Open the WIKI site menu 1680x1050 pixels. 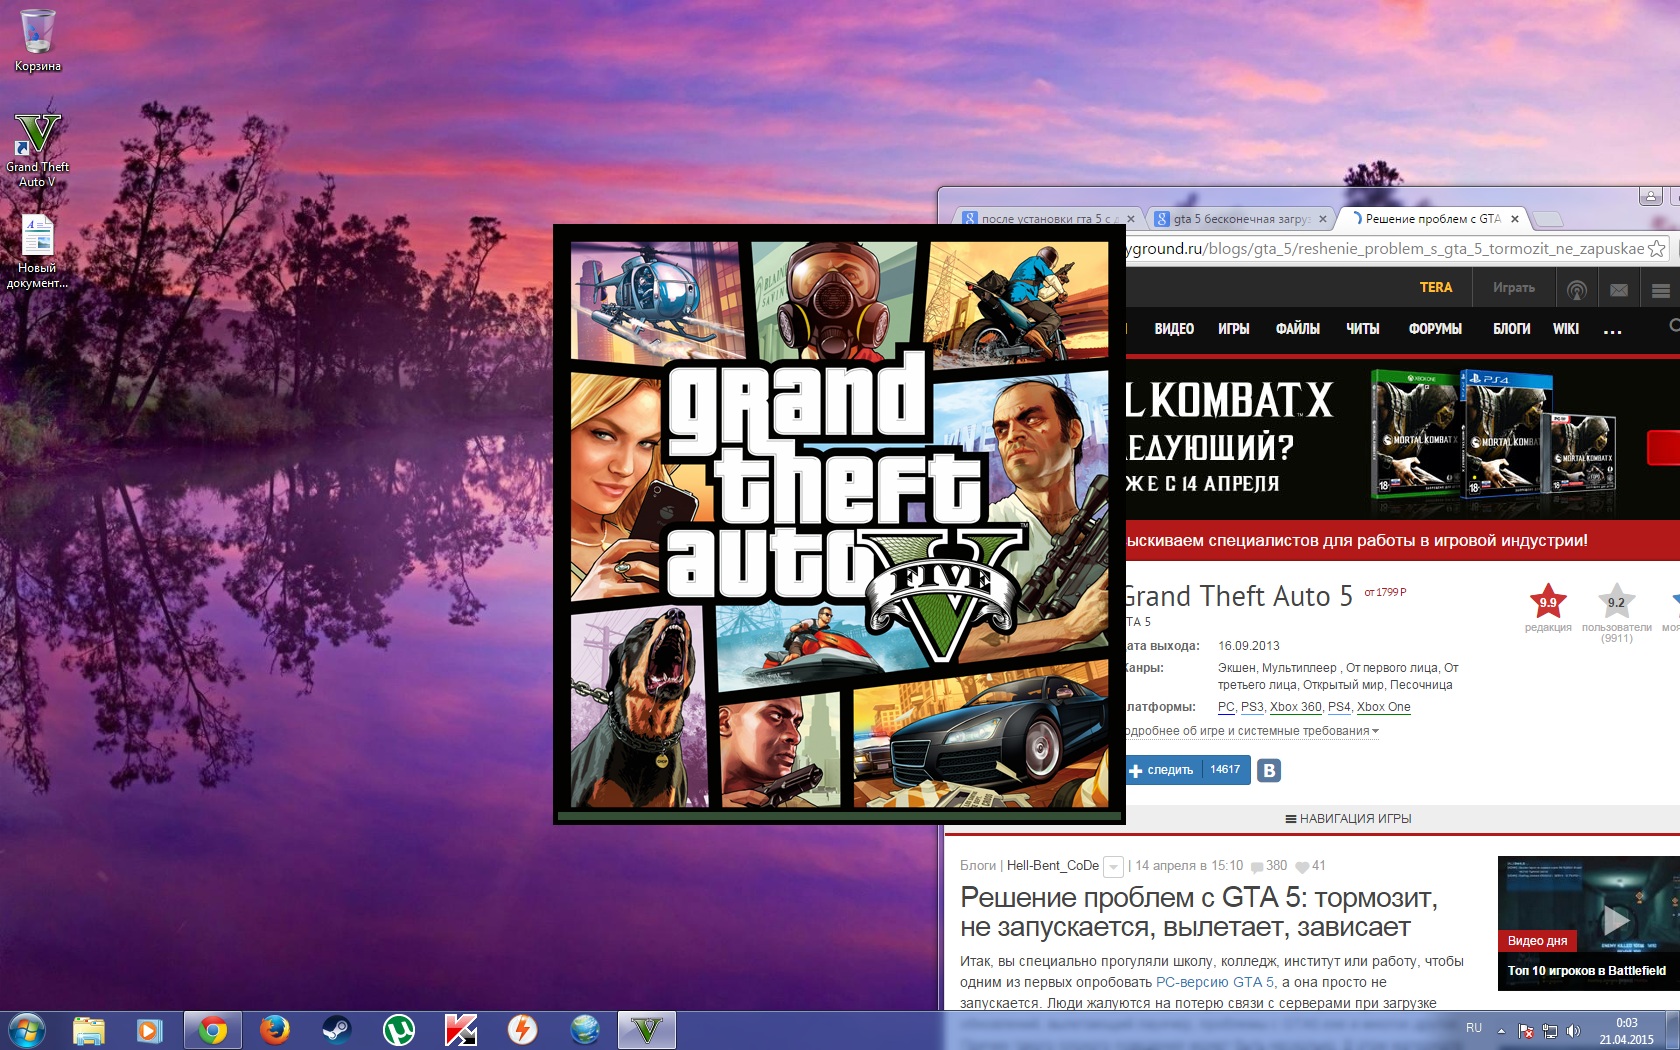1565,329
